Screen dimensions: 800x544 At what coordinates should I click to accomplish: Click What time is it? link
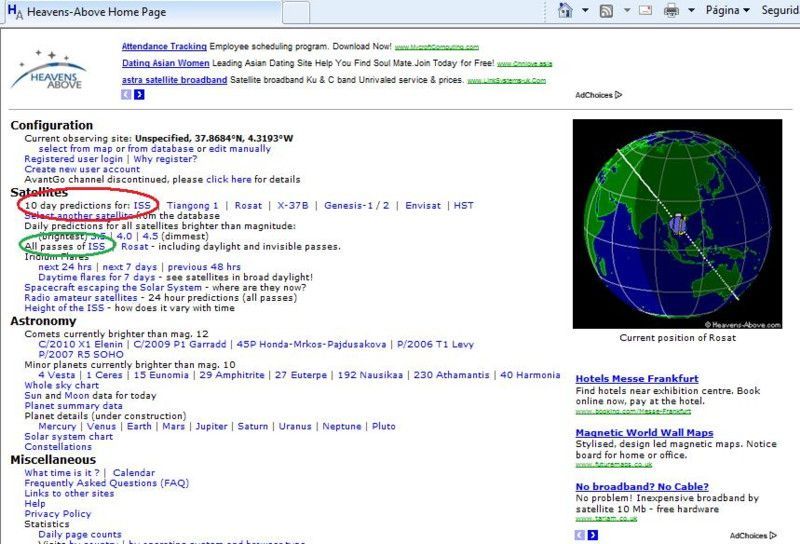[x=62, y=473]
